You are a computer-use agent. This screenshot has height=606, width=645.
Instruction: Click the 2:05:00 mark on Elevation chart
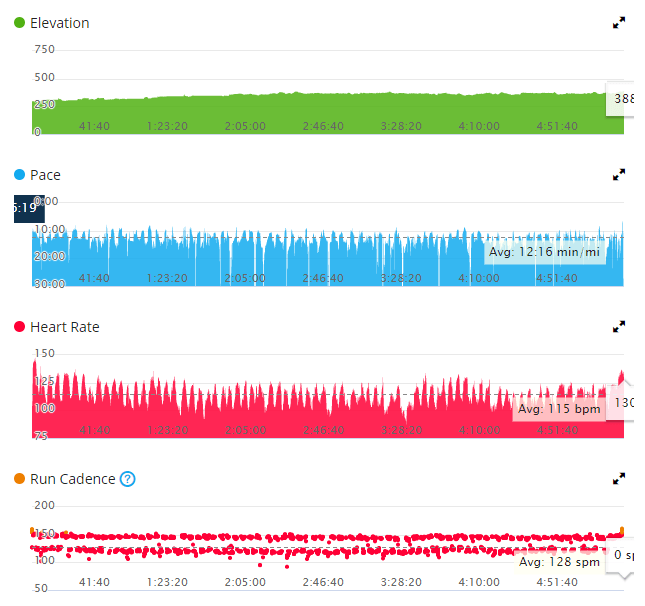(x=244, y=126)
